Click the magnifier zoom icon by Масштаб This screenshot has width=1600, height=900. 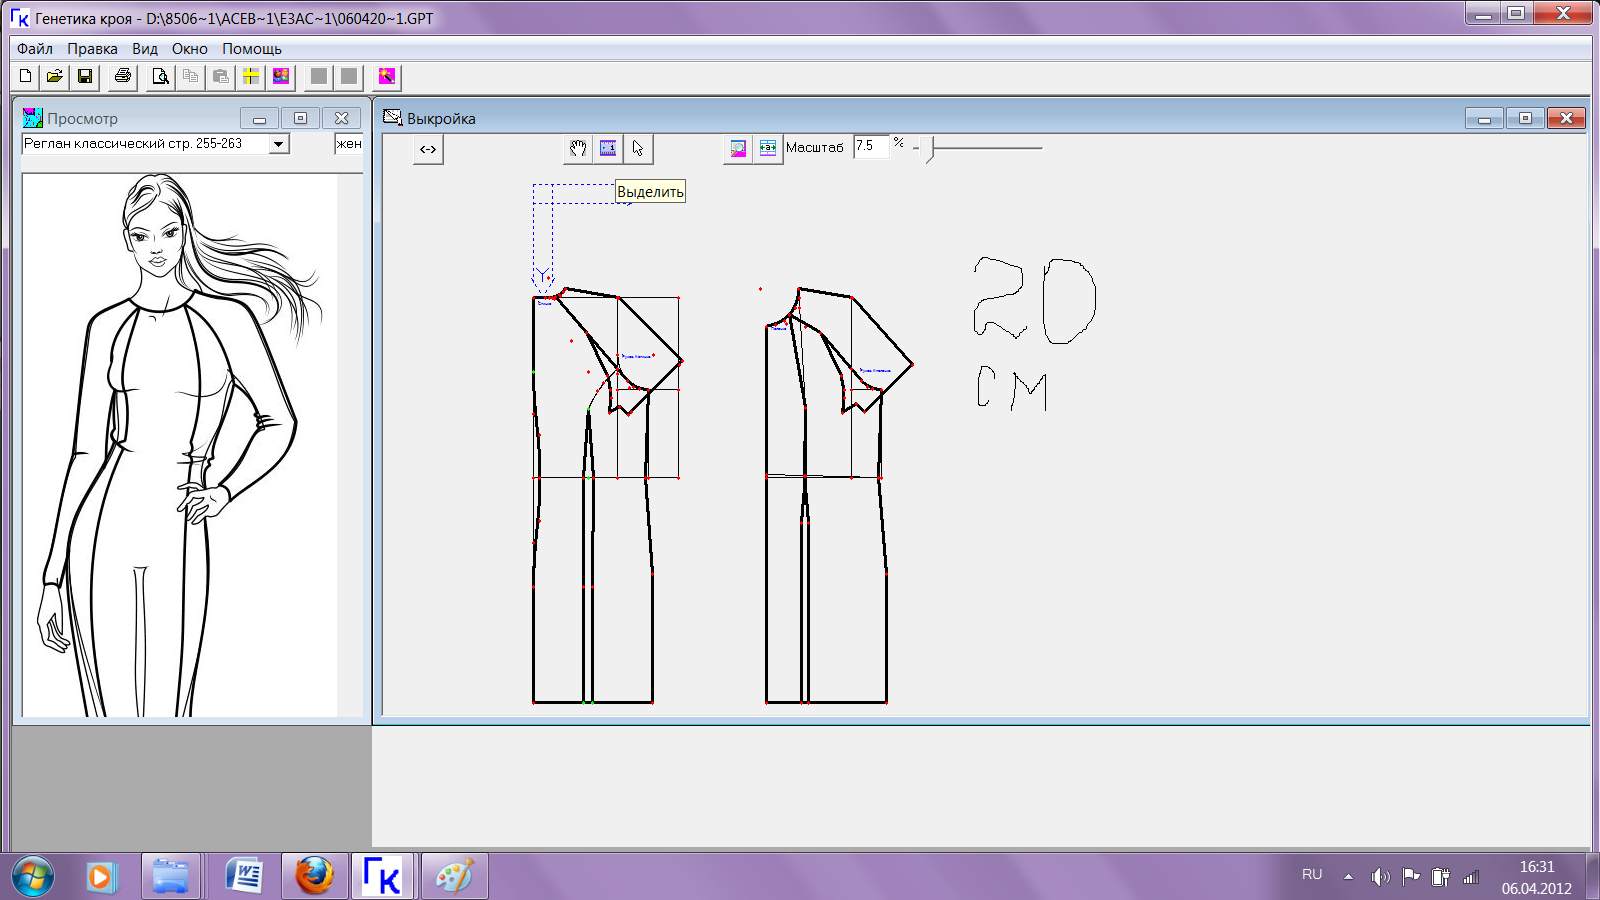(738, 148)
